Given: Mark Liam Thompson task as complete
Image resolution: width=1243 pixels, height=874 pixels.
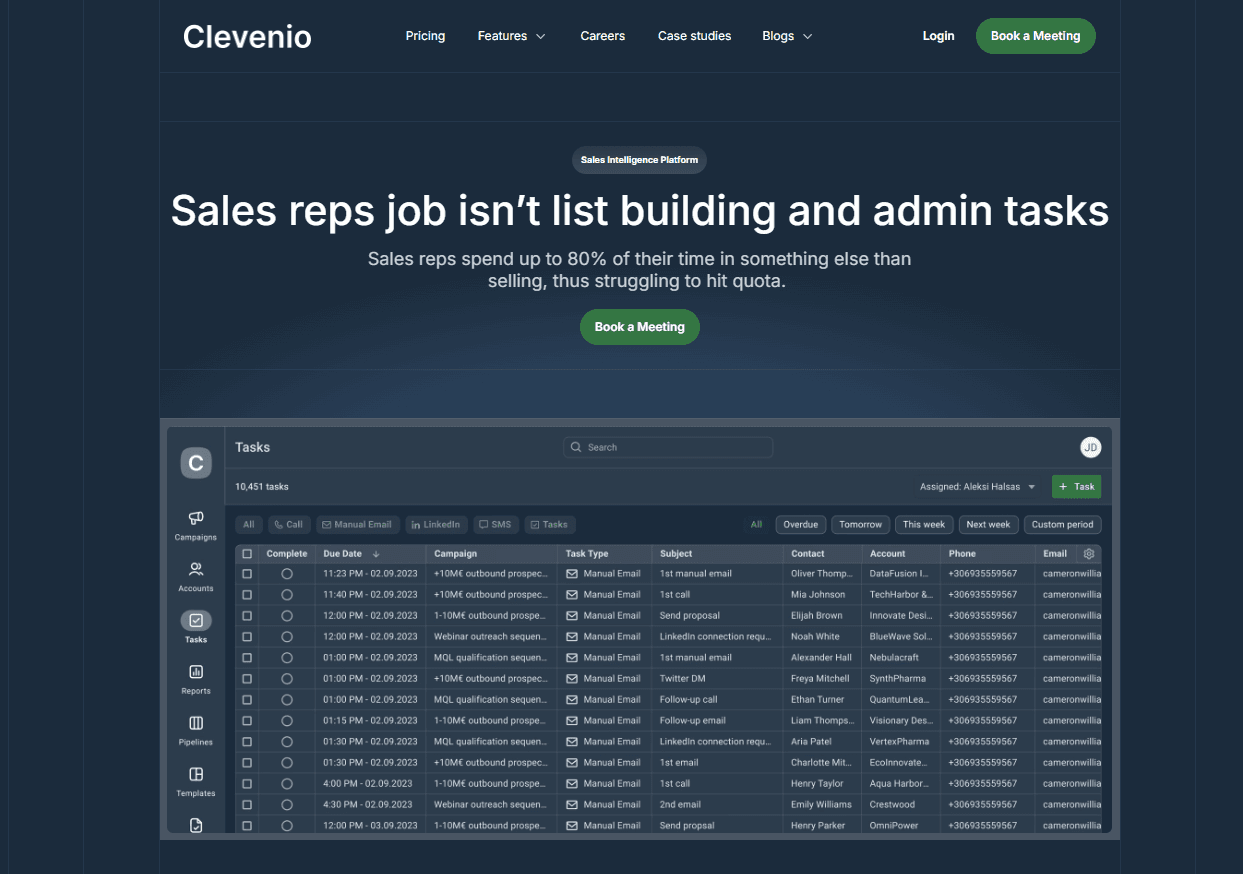Looking at the screenshot, I should point(287,721).
